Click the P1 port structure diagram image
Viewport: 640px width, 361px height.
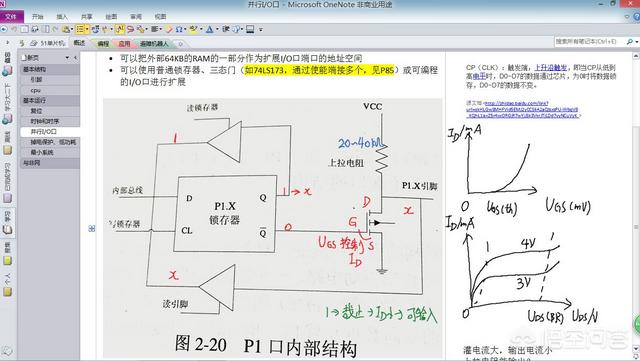click(x=272, y=228)
